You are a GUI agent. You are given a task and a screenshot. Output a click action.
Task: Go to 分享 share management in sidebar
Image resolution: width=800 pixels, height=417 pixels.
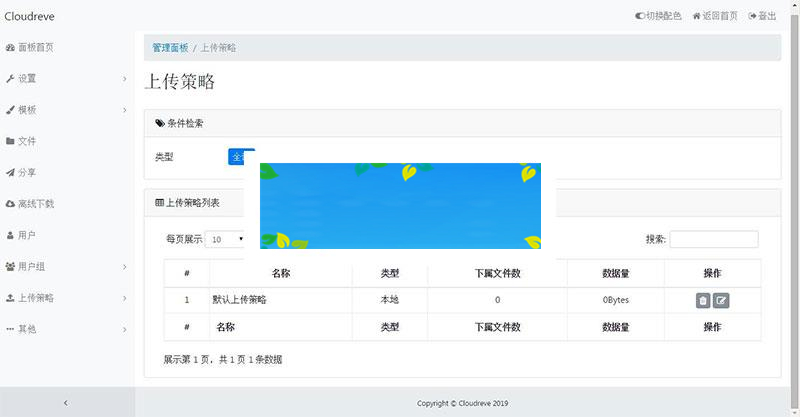27,172
